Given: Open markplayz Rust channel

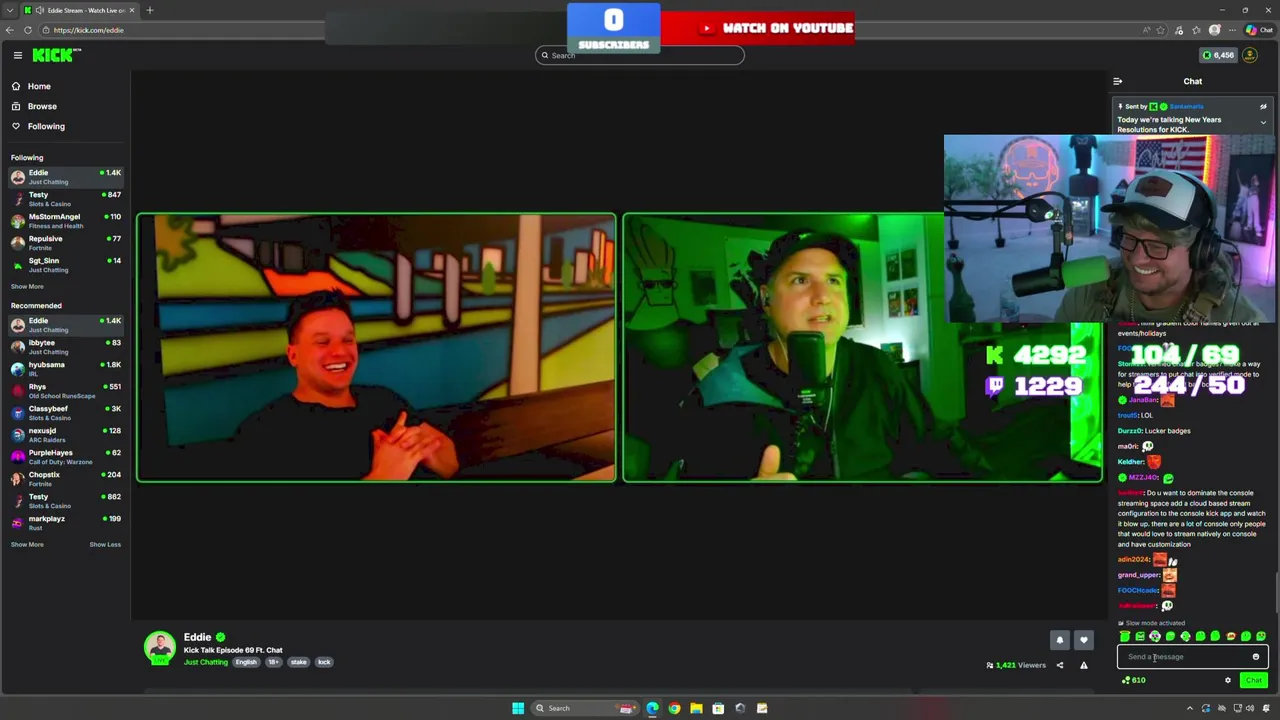Looking at the screenshot, I should (x=65, y=523).
